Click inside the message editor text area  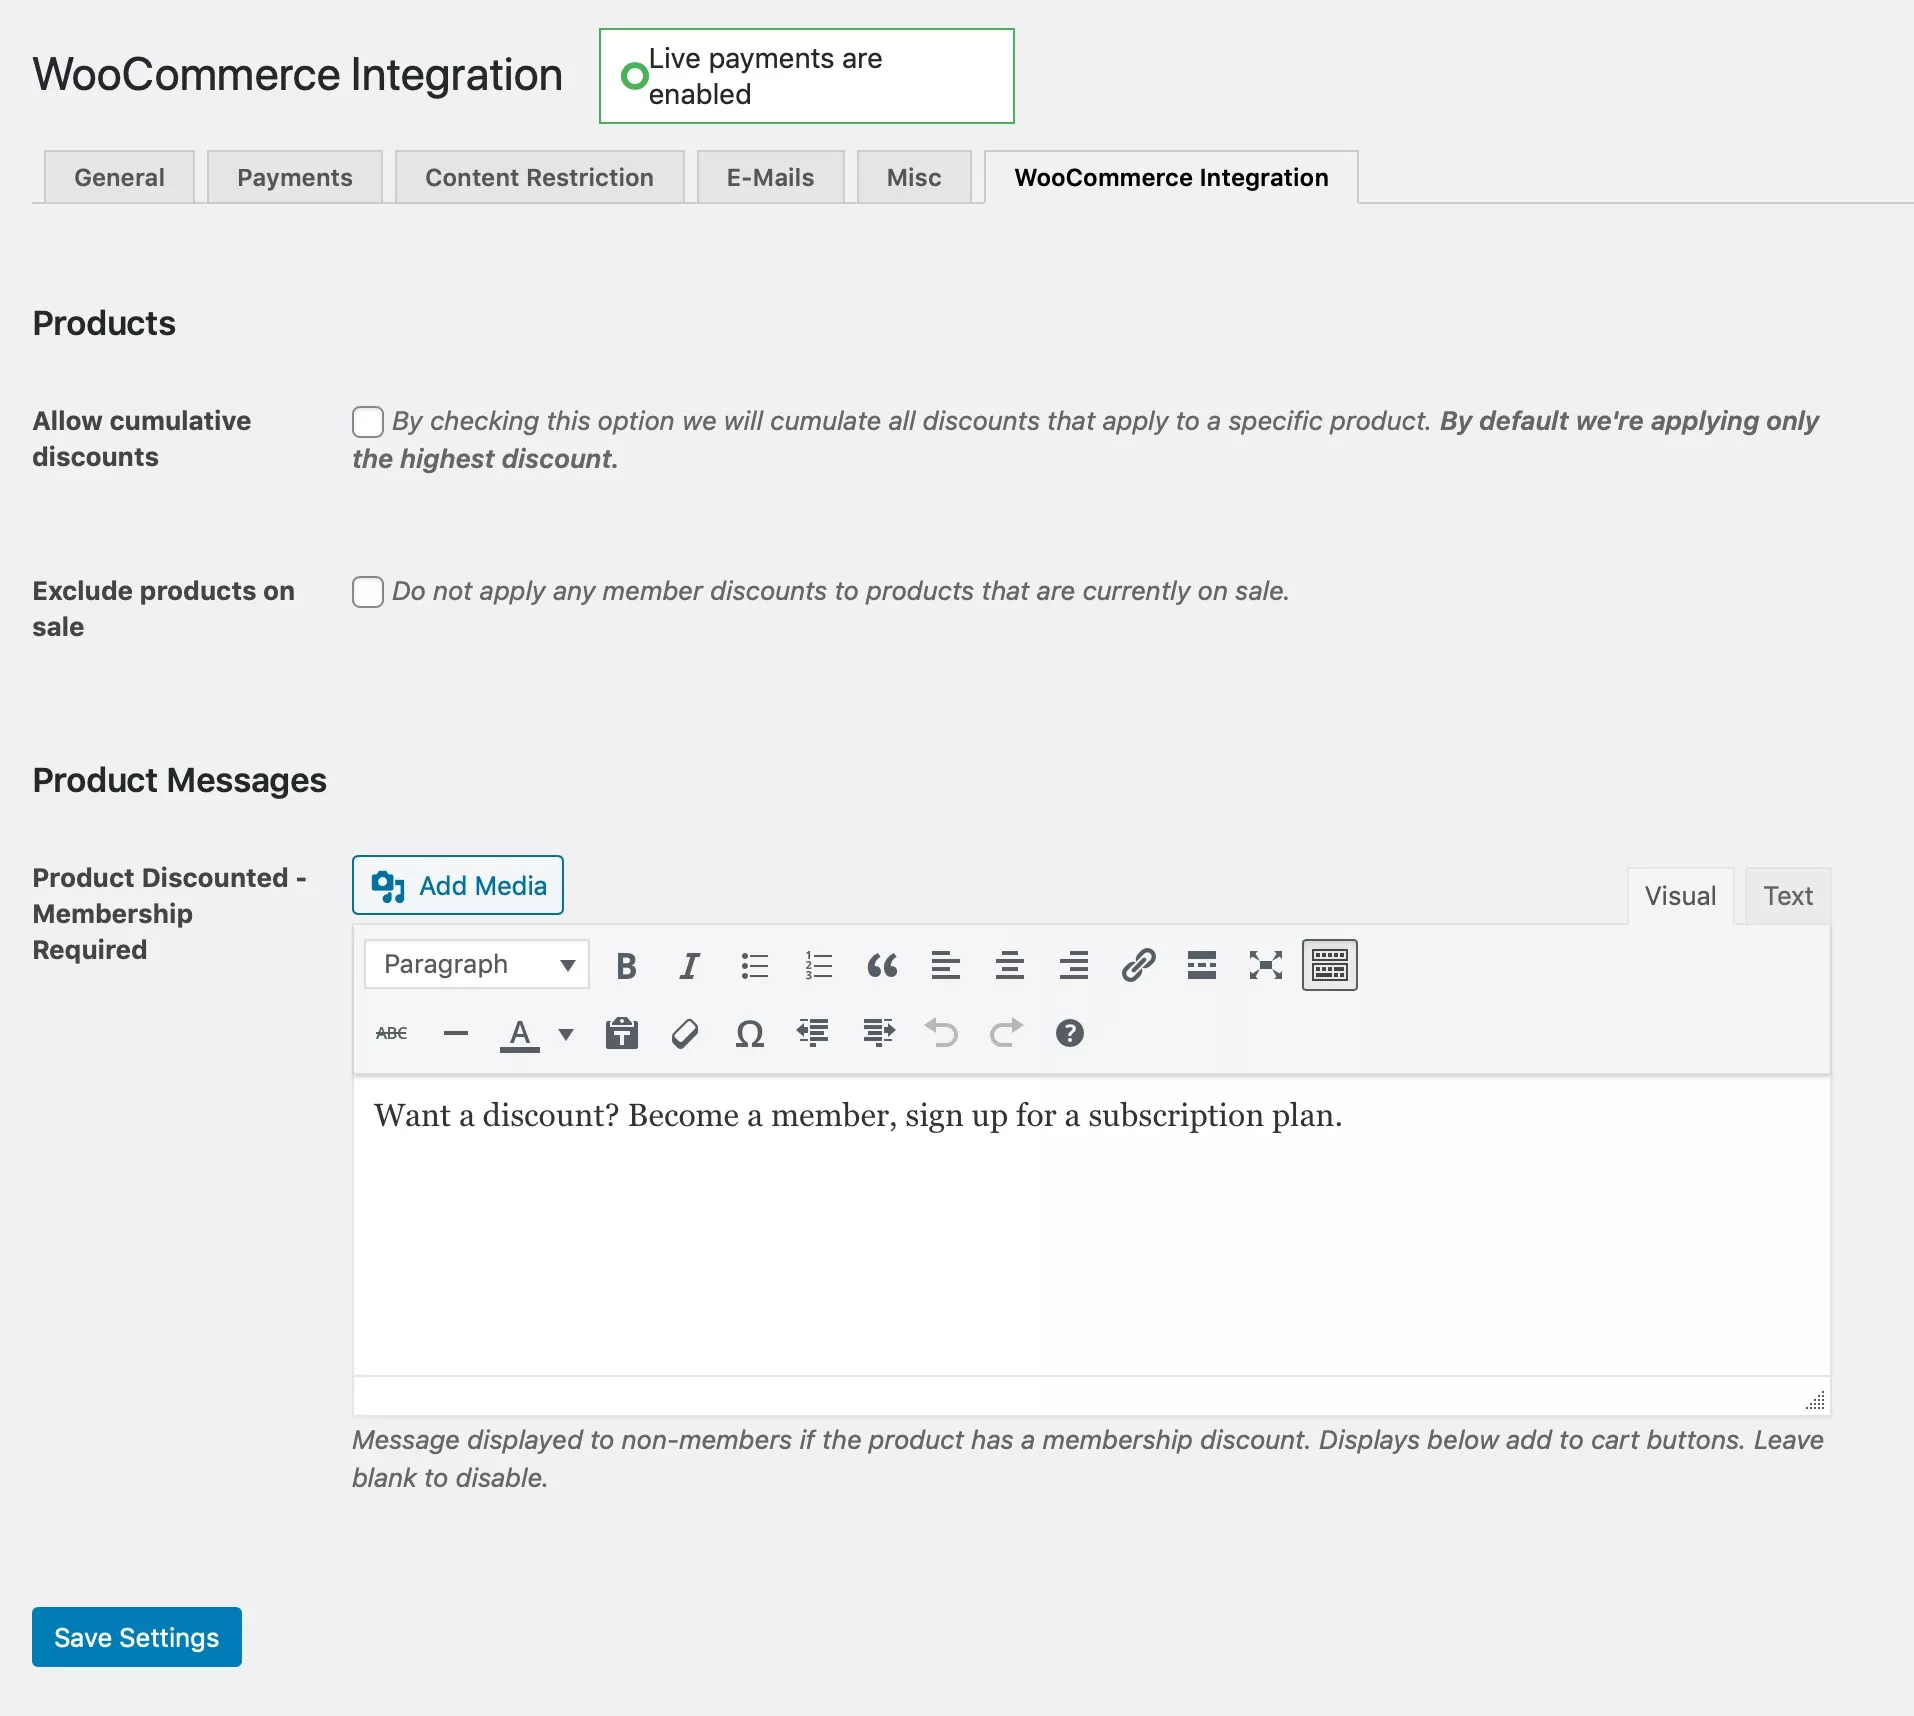pyautogui.click(x=1092, y=1226)
